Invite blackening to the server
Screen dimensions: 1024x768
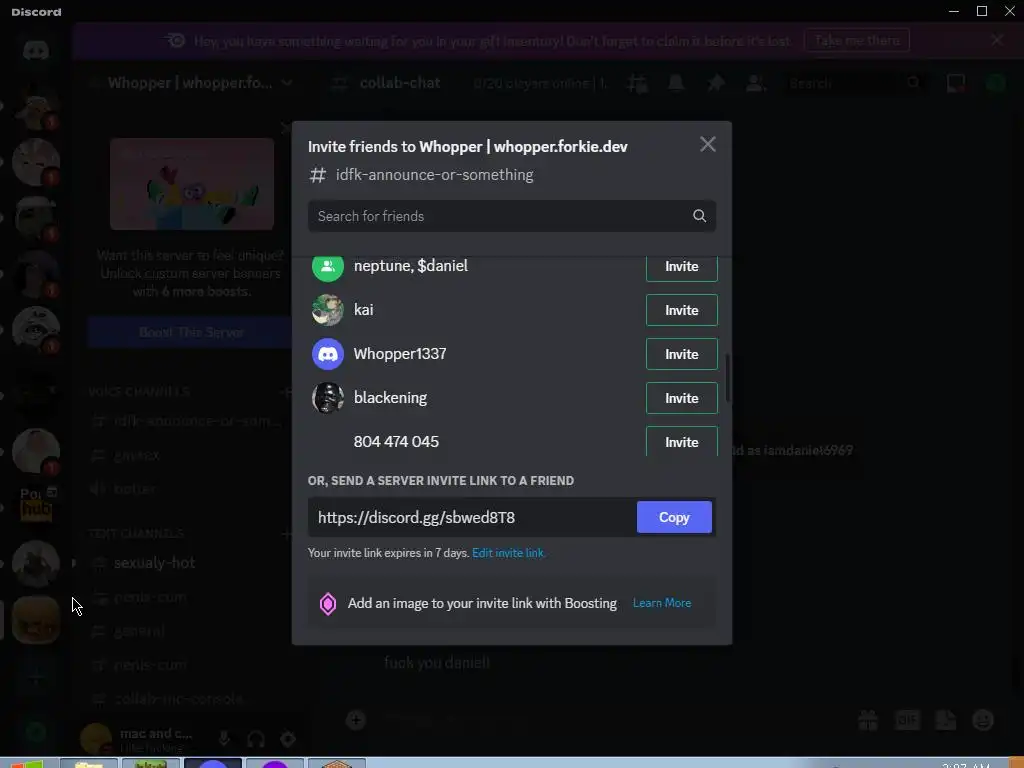coord(681,398)
